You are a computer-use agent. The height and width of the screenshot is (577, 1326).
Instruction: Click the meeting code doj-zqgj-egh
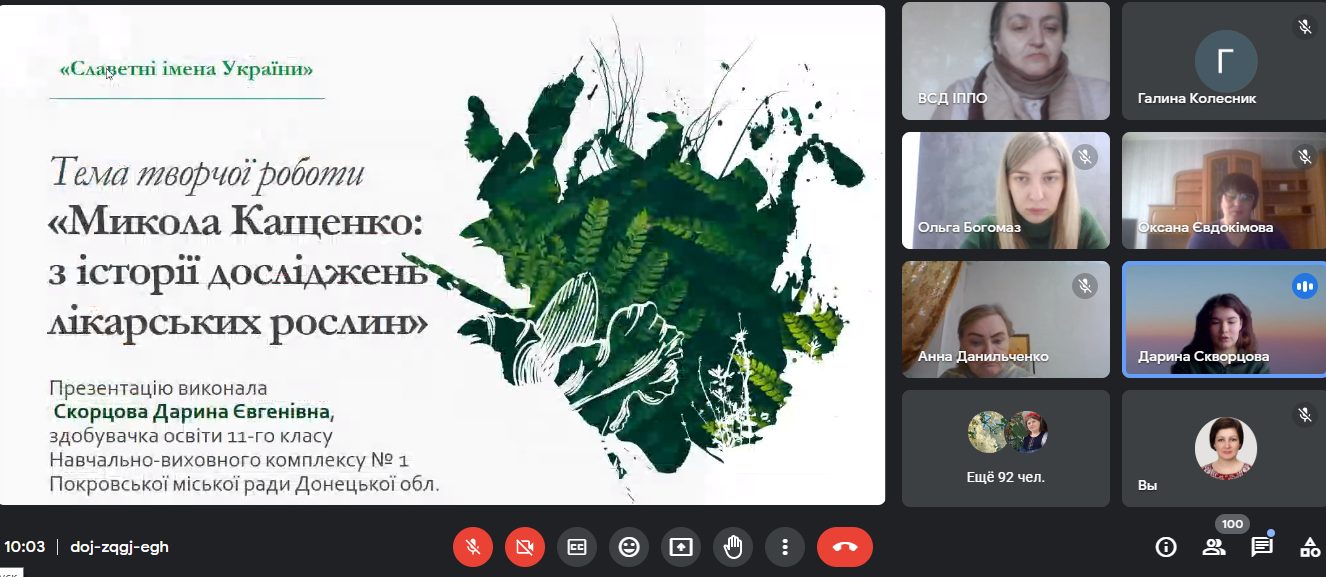click(119, 547)
